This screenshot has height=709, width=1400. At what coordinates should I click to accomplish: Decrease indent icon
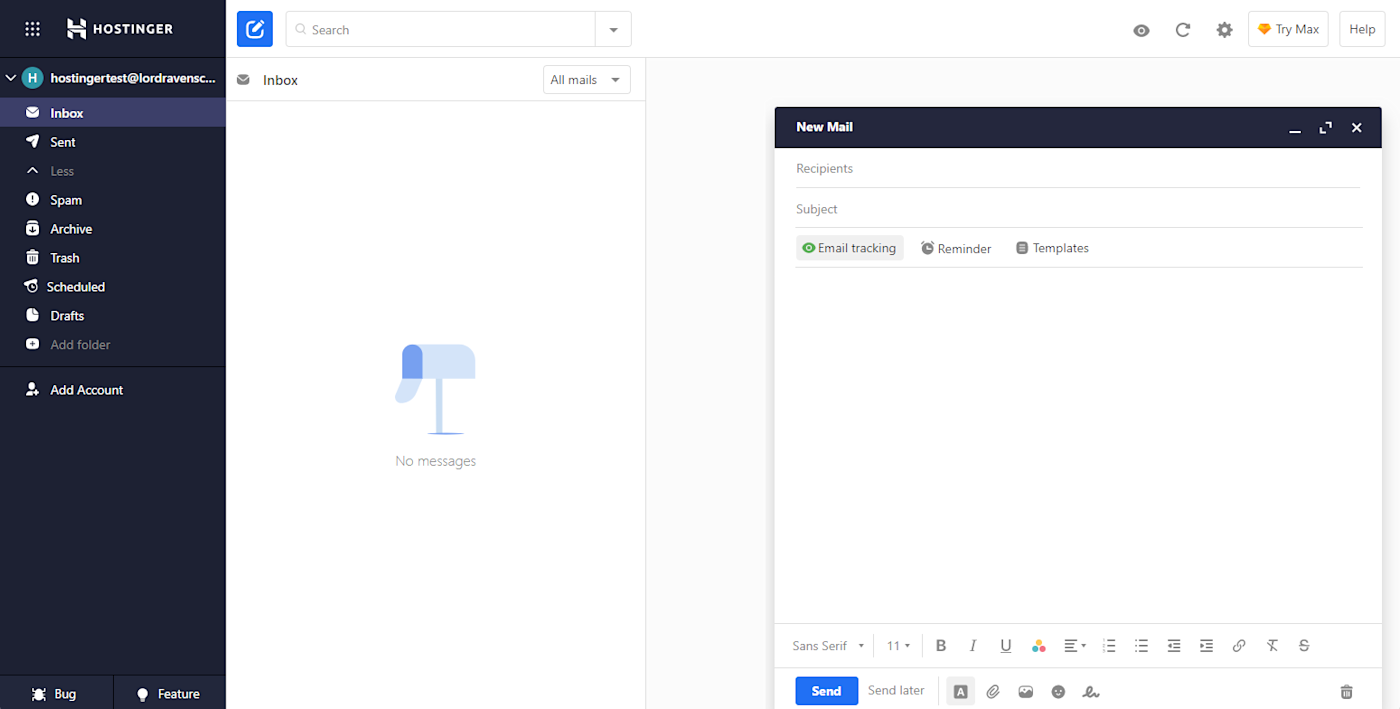(x=1174, y=646)
